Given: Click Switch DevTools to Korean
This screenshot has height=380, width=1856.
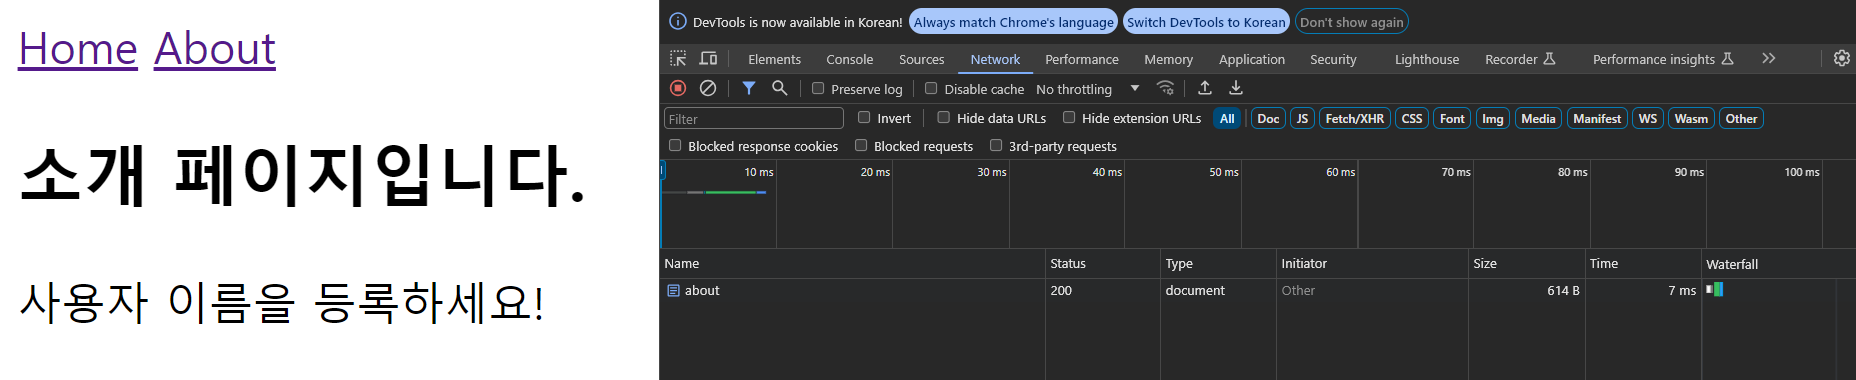Looking at the screenshot, I should pyautogui.click(x=1206, y=22).
